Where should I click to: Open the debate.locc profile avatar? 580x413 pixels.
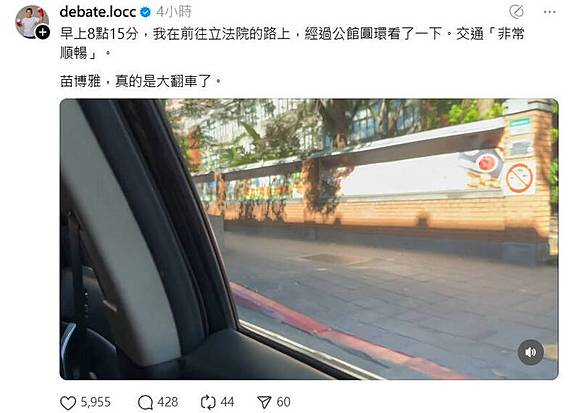pyautogui.click(x=31, y=21)
